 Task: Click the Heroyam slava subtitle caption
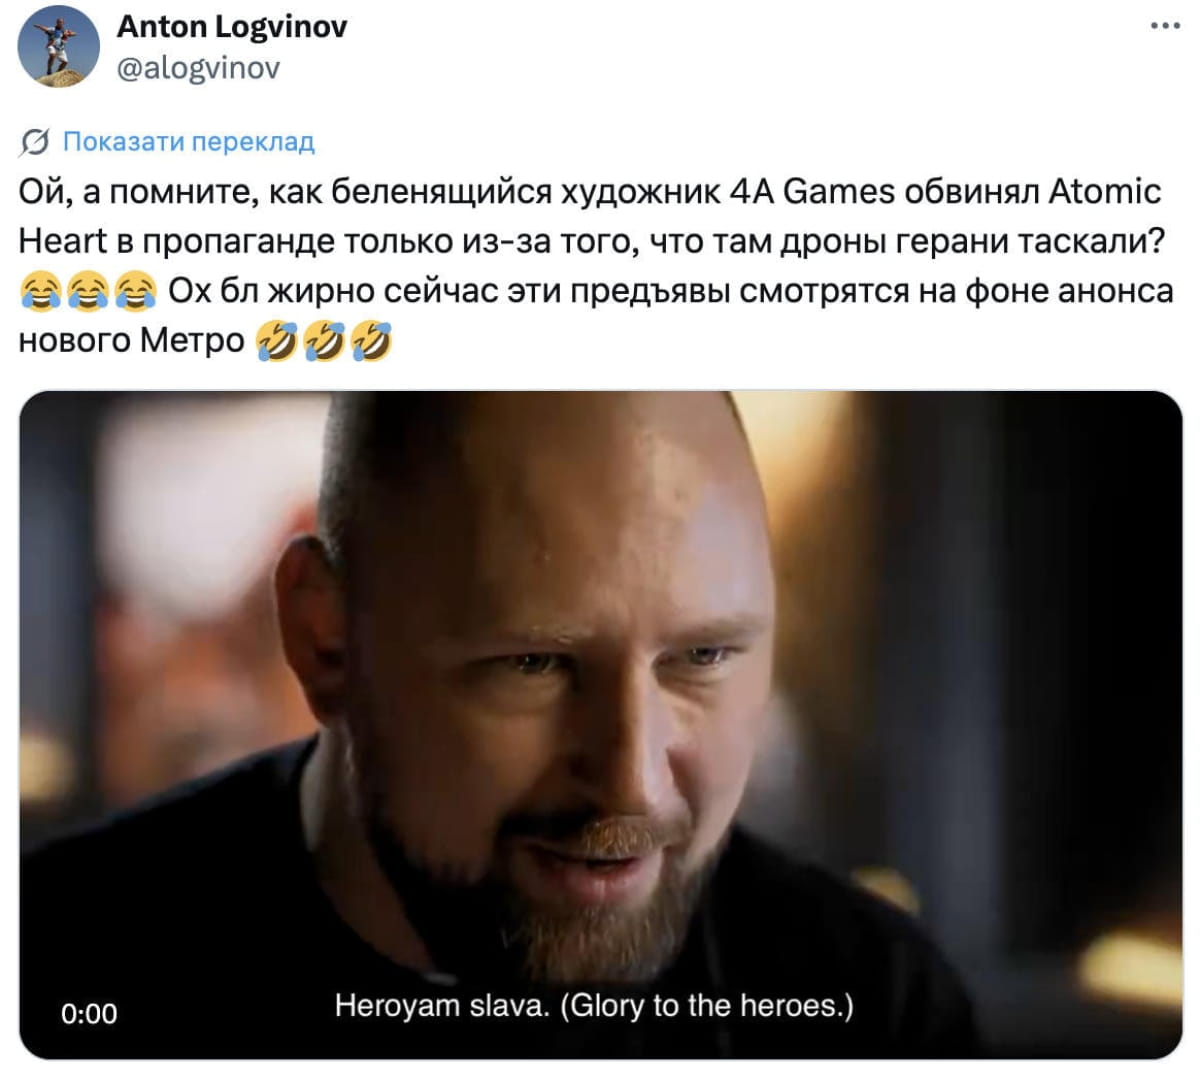pos(594,1005)
